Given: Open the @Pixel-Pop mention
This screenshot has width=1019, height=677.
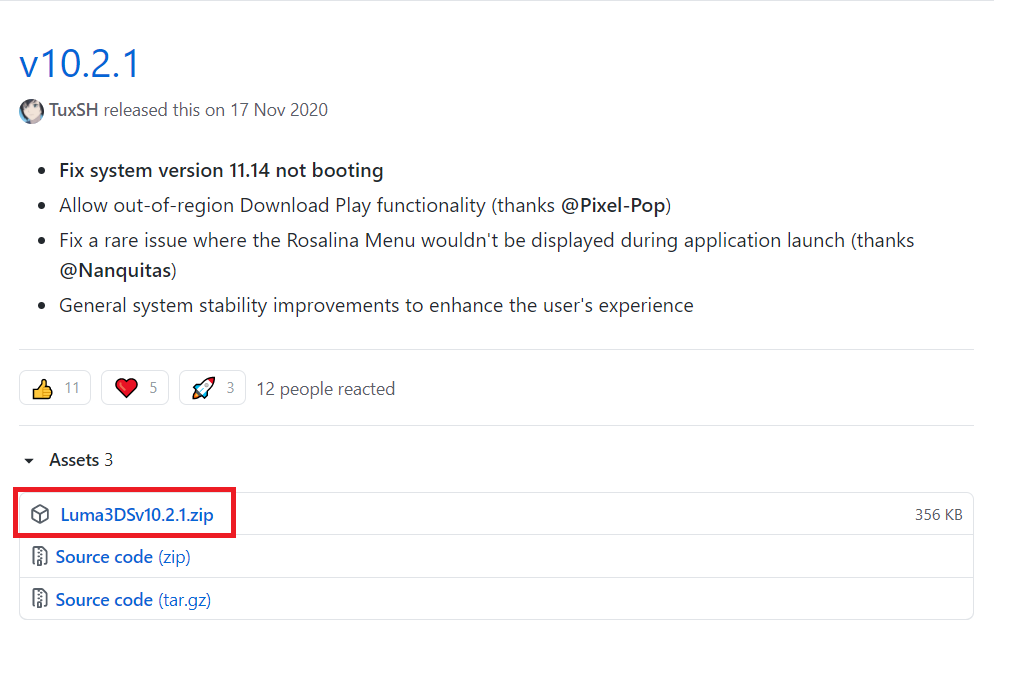Looking at the screenshot, I should click(613, 206).
